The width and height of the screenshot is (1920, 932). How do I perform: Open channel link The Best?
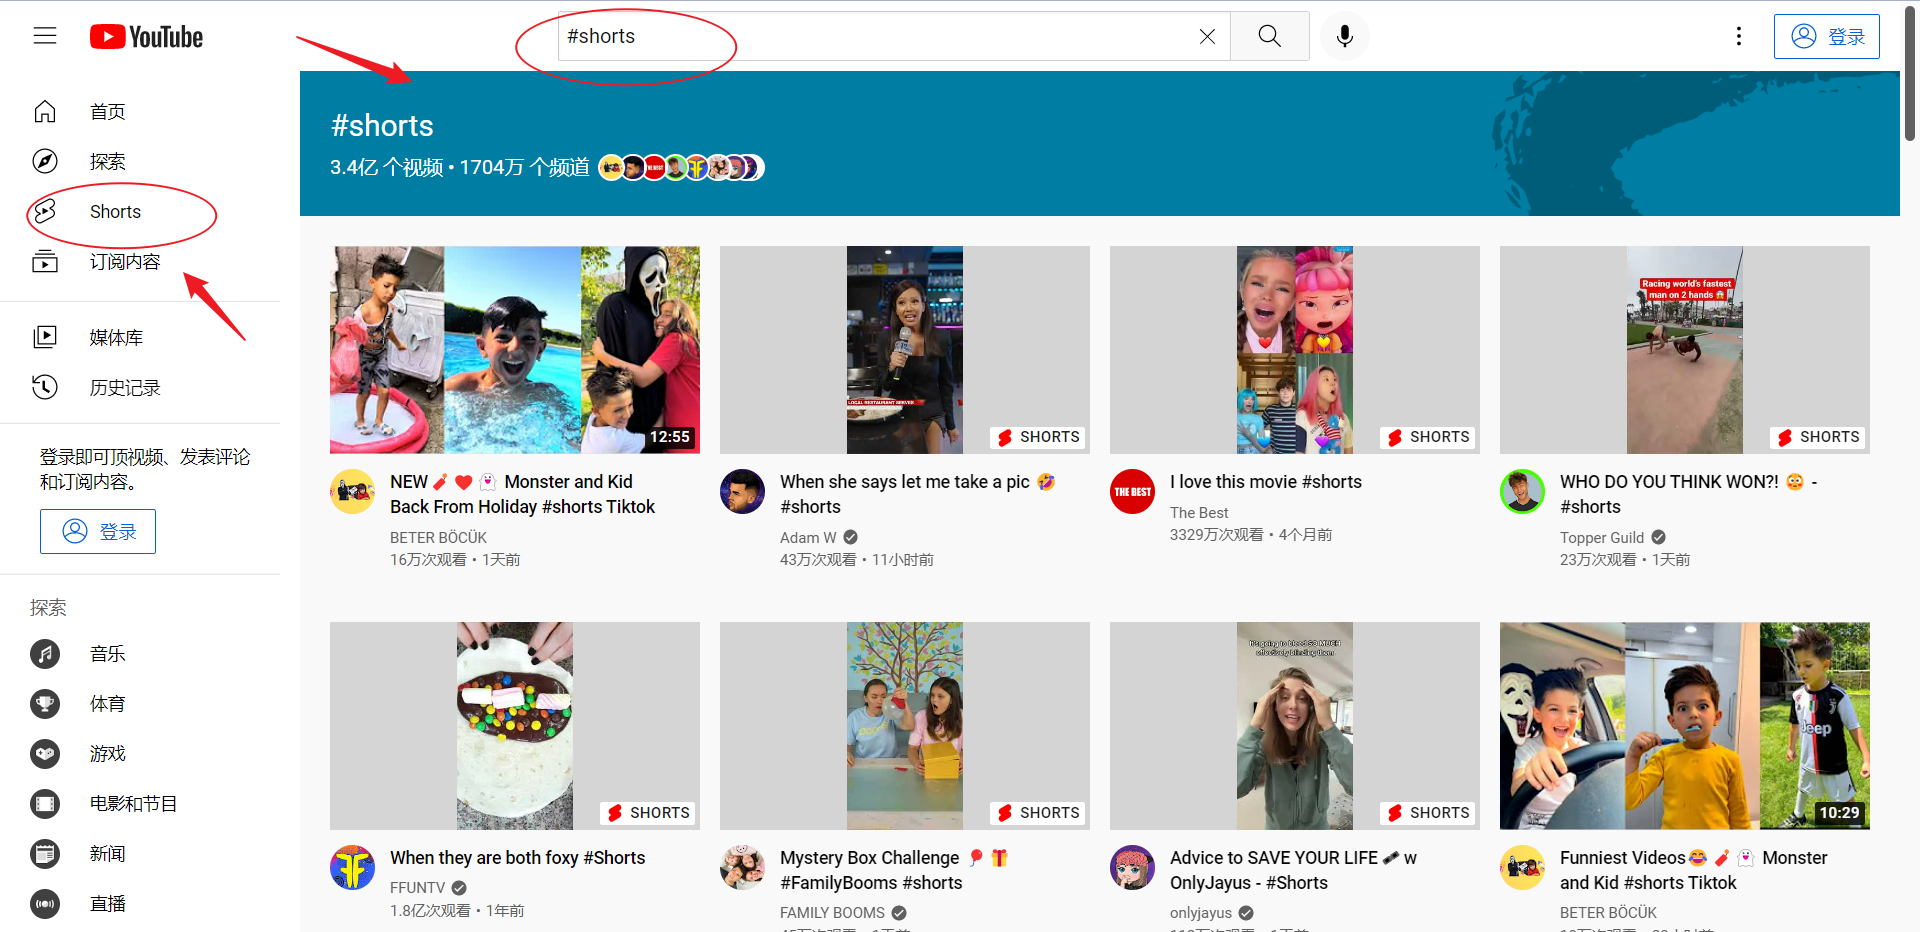1199,513
